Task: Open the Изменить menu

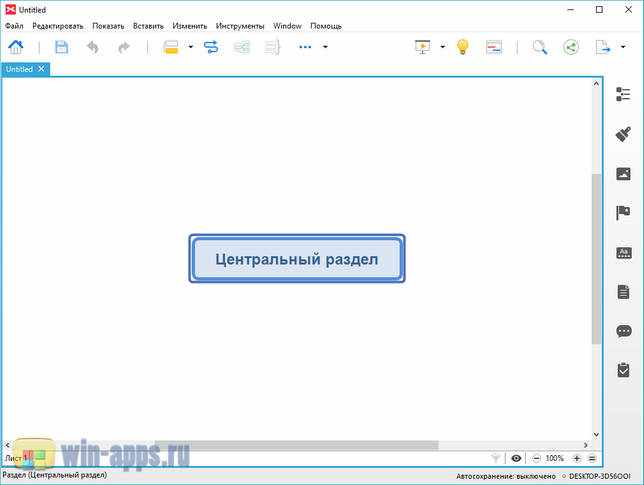Action: pyautogui.click(x=190, y=26)
